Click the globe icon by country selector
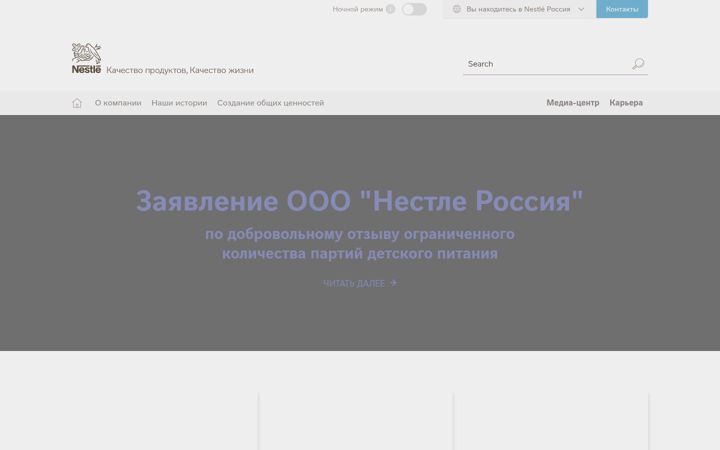The width and height of the screenshot is (720, 450). click(456, 9)
